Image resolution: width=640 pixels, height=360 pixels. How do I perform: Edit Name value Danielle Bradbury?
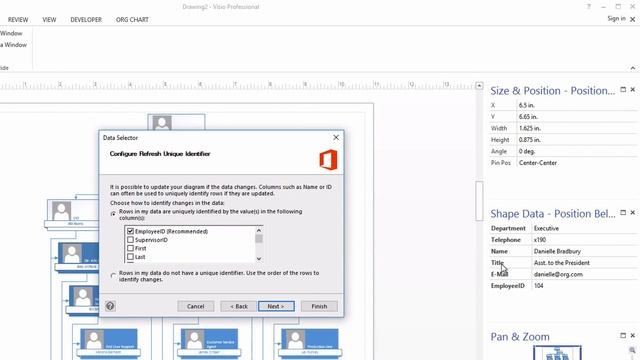(584, 251)
